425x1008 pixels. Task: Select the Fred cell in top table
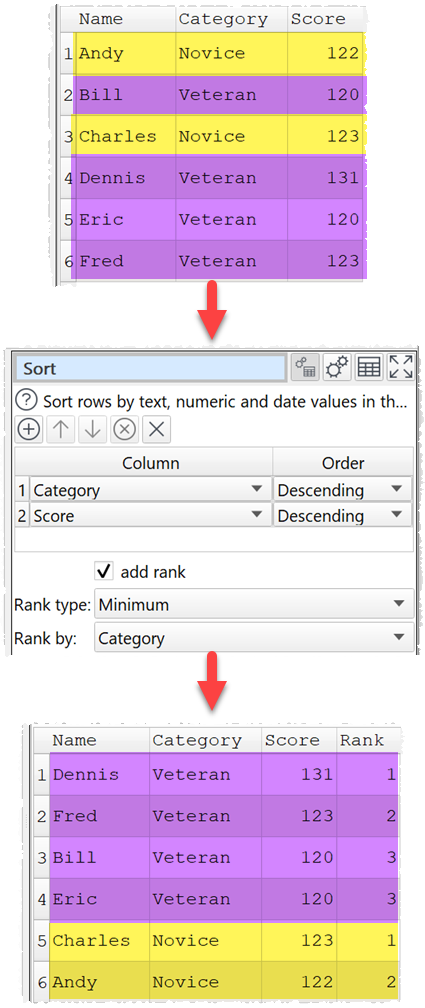pyautogui.click(x=125, y=261)
